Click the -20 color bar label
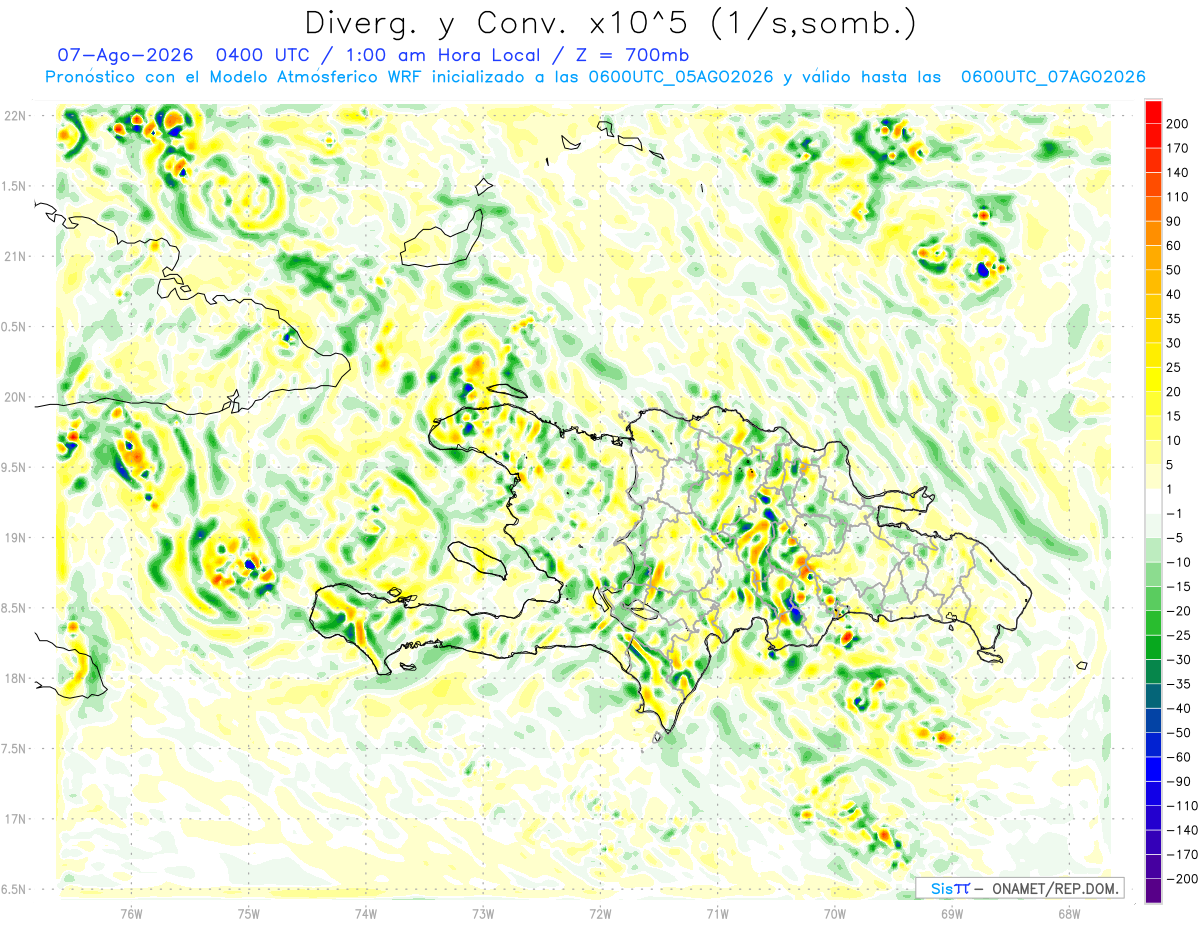The image size is (1200, 927). [1179, 611]
